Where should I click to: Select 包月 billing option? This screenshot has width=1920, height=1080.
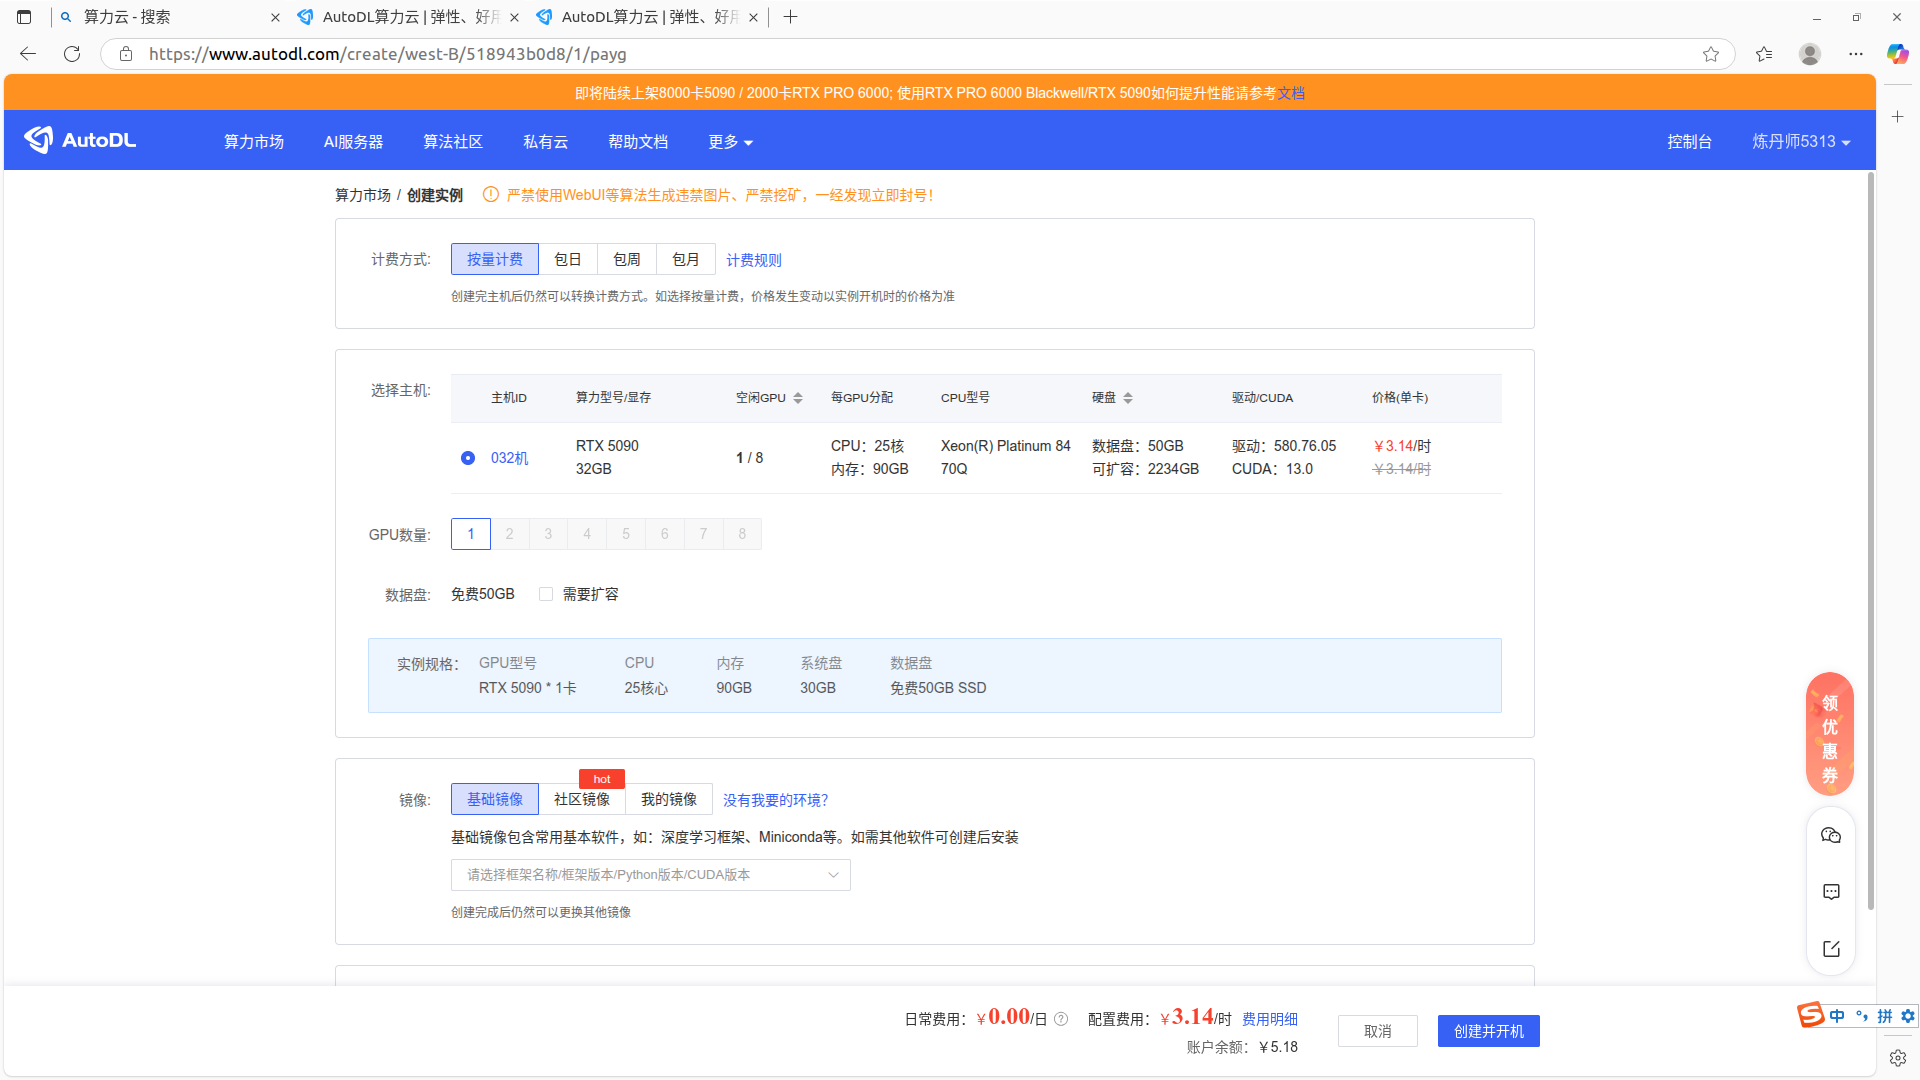click(x=685, y=259)
